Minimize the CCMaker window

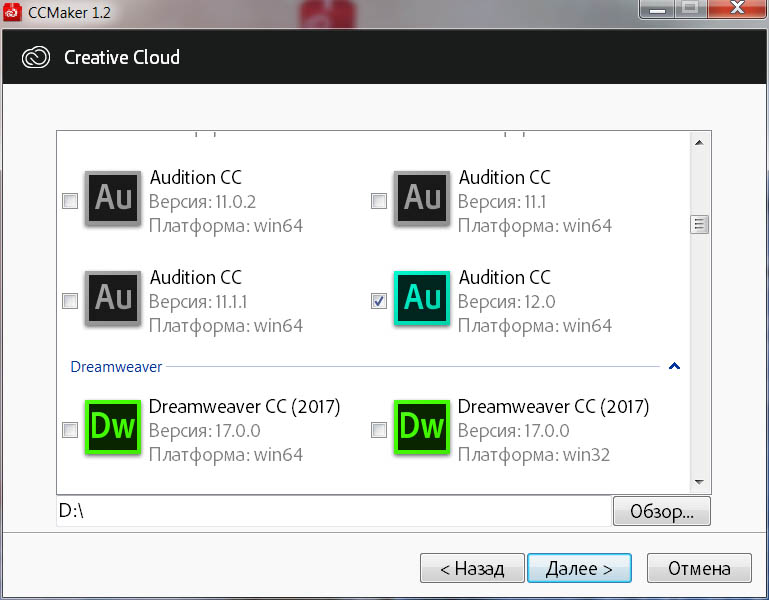(657, 9)
